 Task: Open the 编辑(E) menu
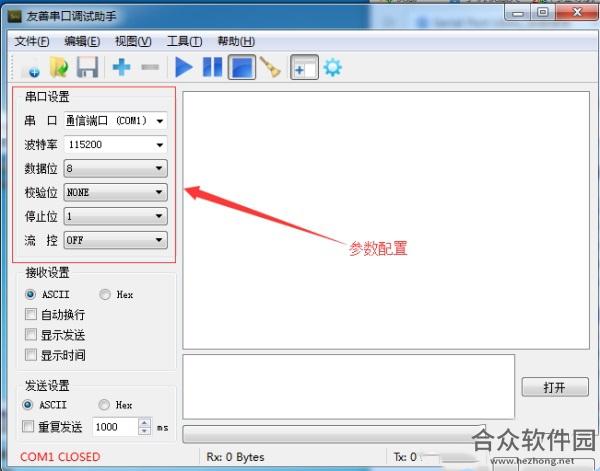click(82, 41)
